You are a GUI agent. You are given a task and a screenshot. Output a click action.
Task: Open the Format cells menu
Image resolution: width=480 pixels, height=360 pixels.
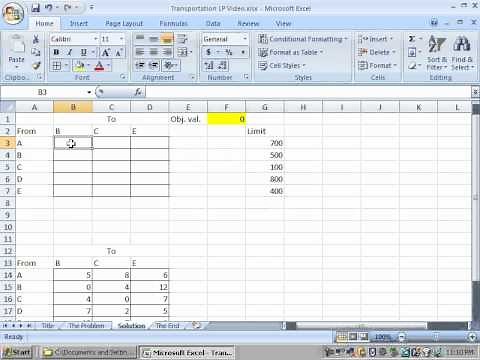coord(377,66)
